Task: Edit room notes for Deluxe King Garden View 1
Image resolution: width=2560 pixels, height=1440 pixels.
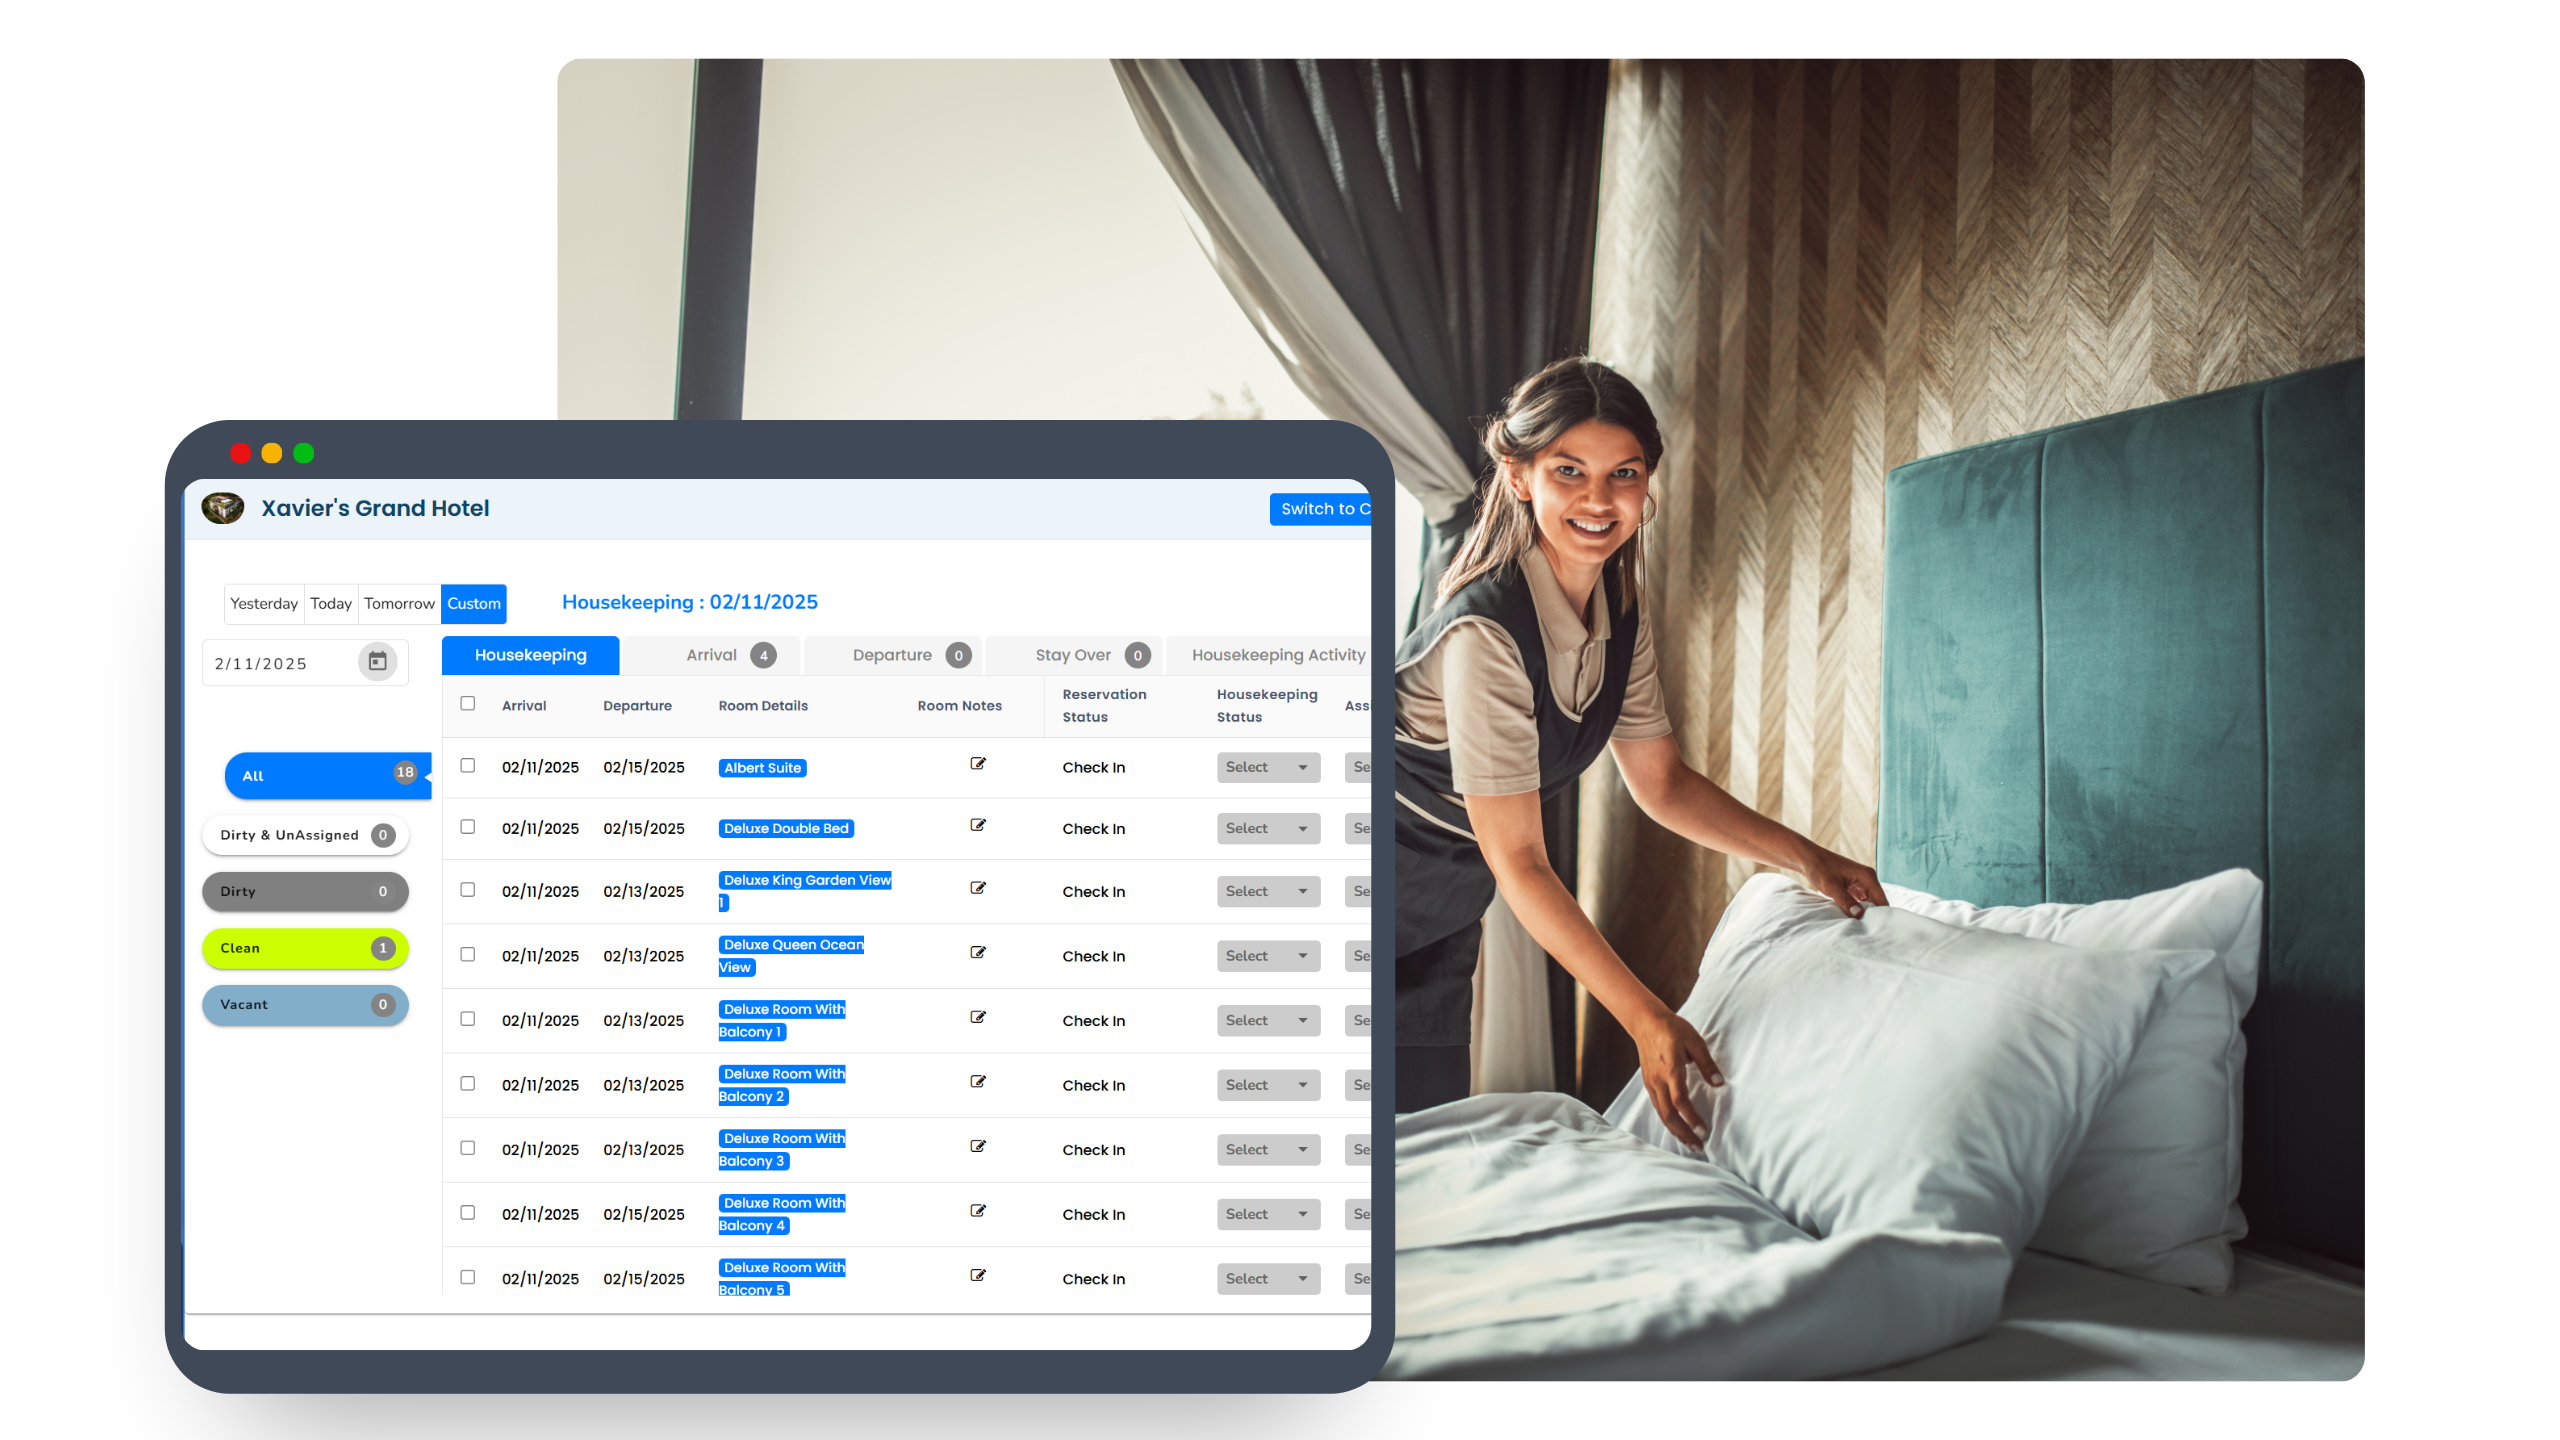Action: 978,888
